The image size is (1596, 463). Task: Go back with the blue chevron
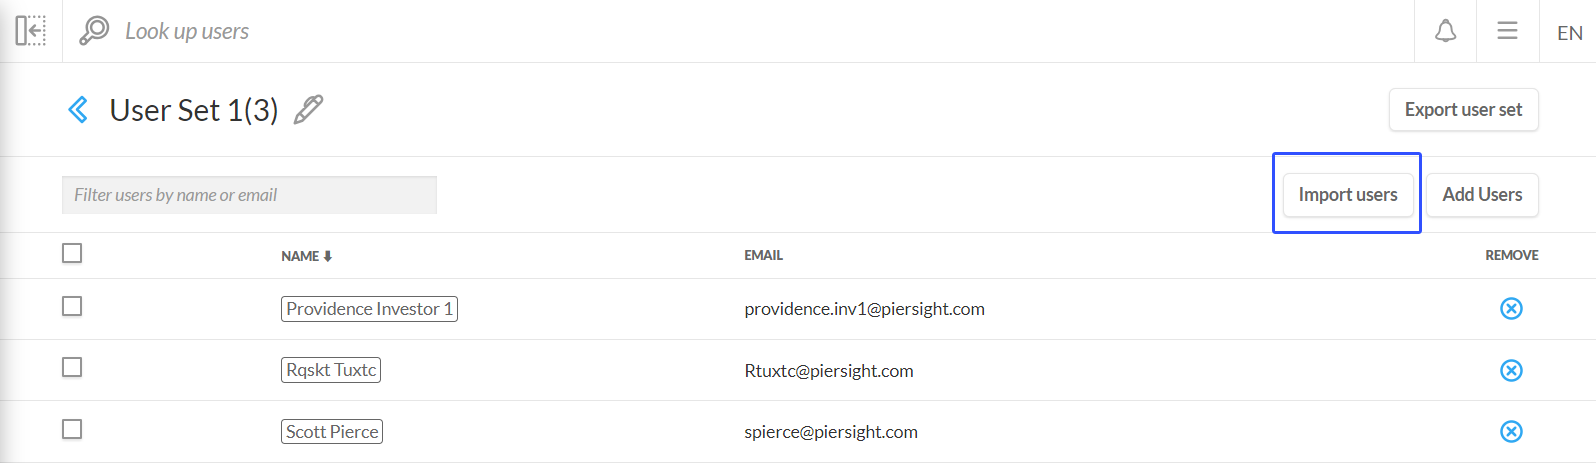coord(78,109)
